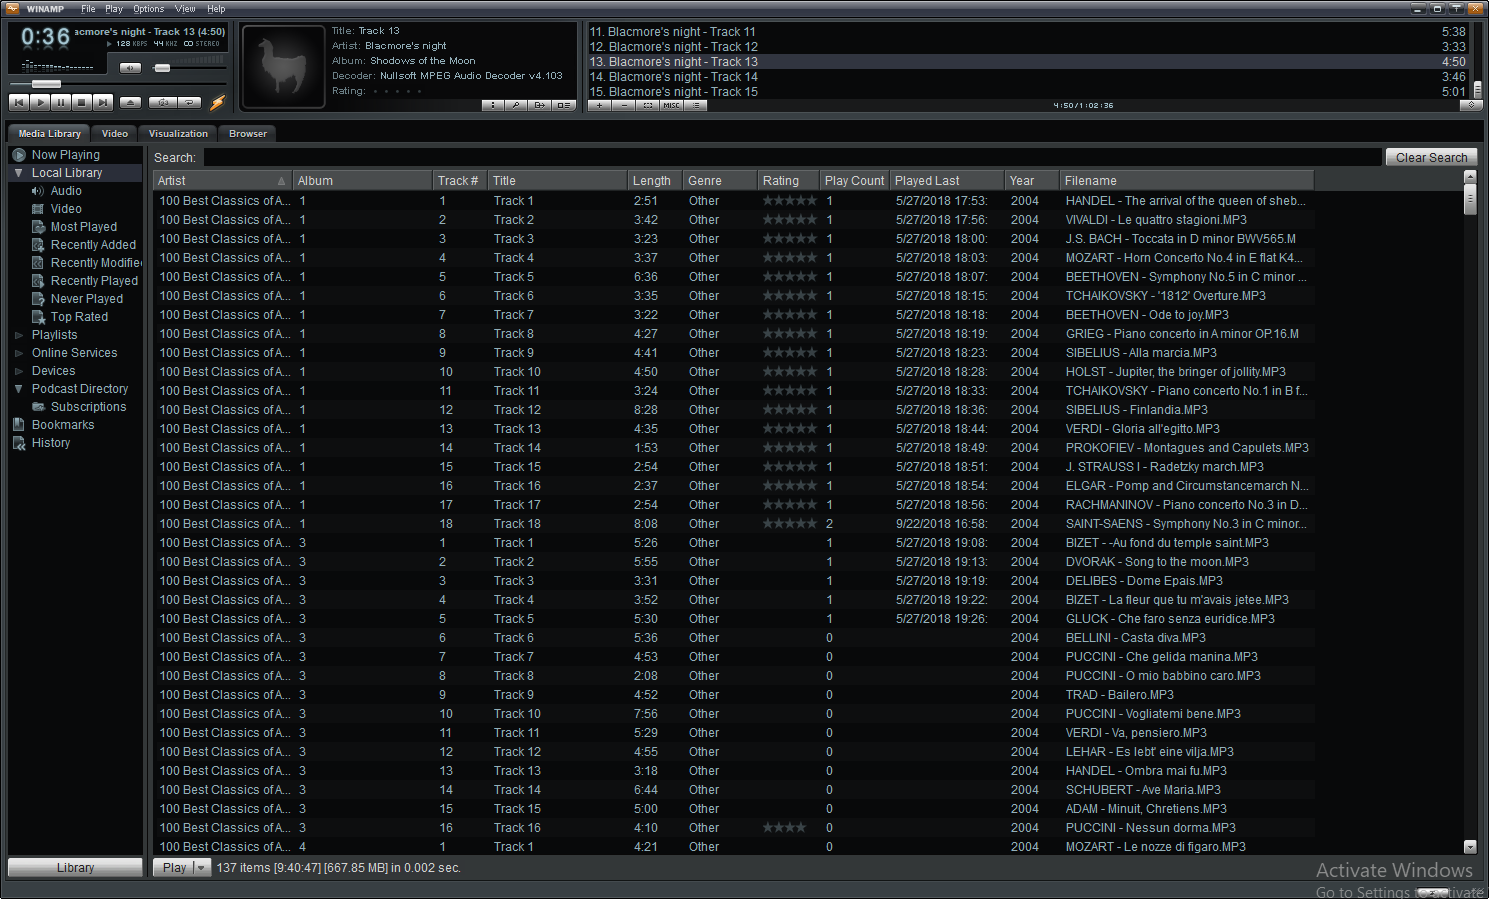
Task: Toggle repeat mode
Action: pos(189,102)
